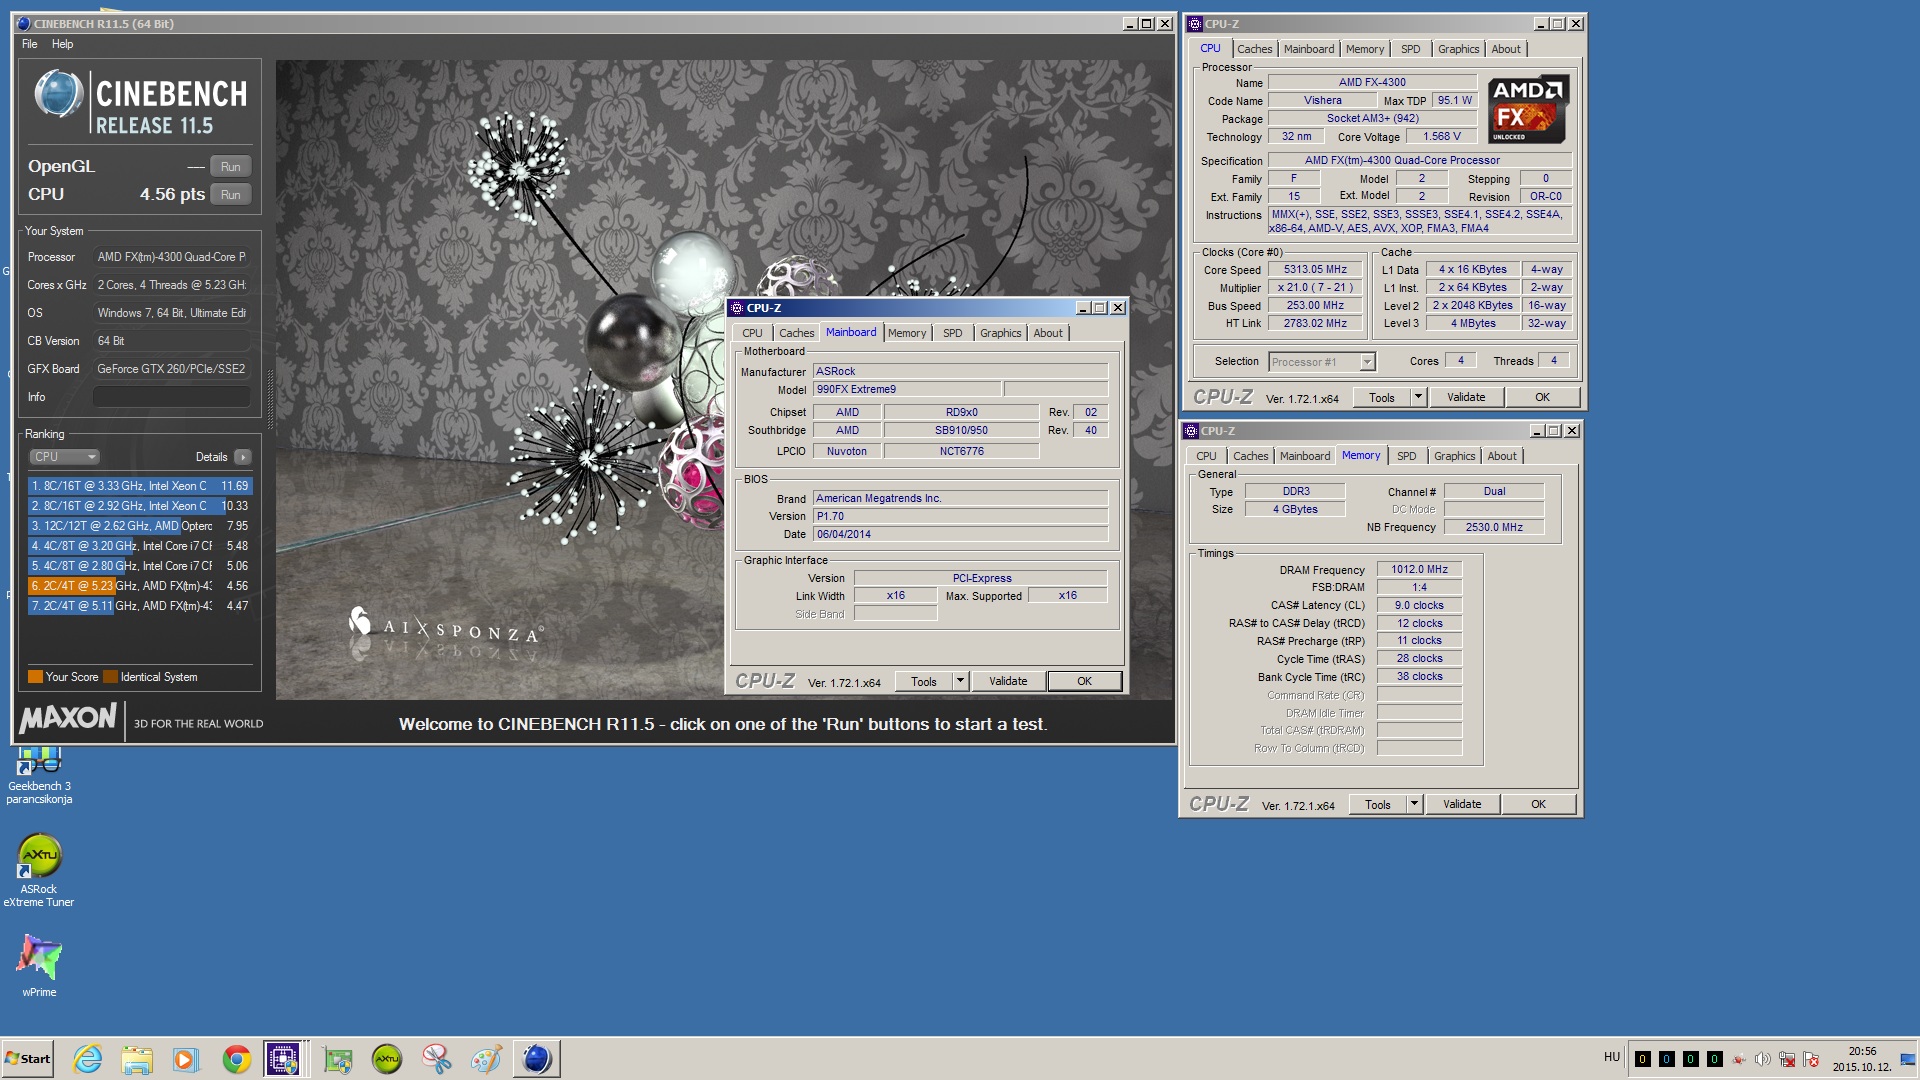Open Graphics tab in top-right CPU-Z window

(x=1458, y=49)
